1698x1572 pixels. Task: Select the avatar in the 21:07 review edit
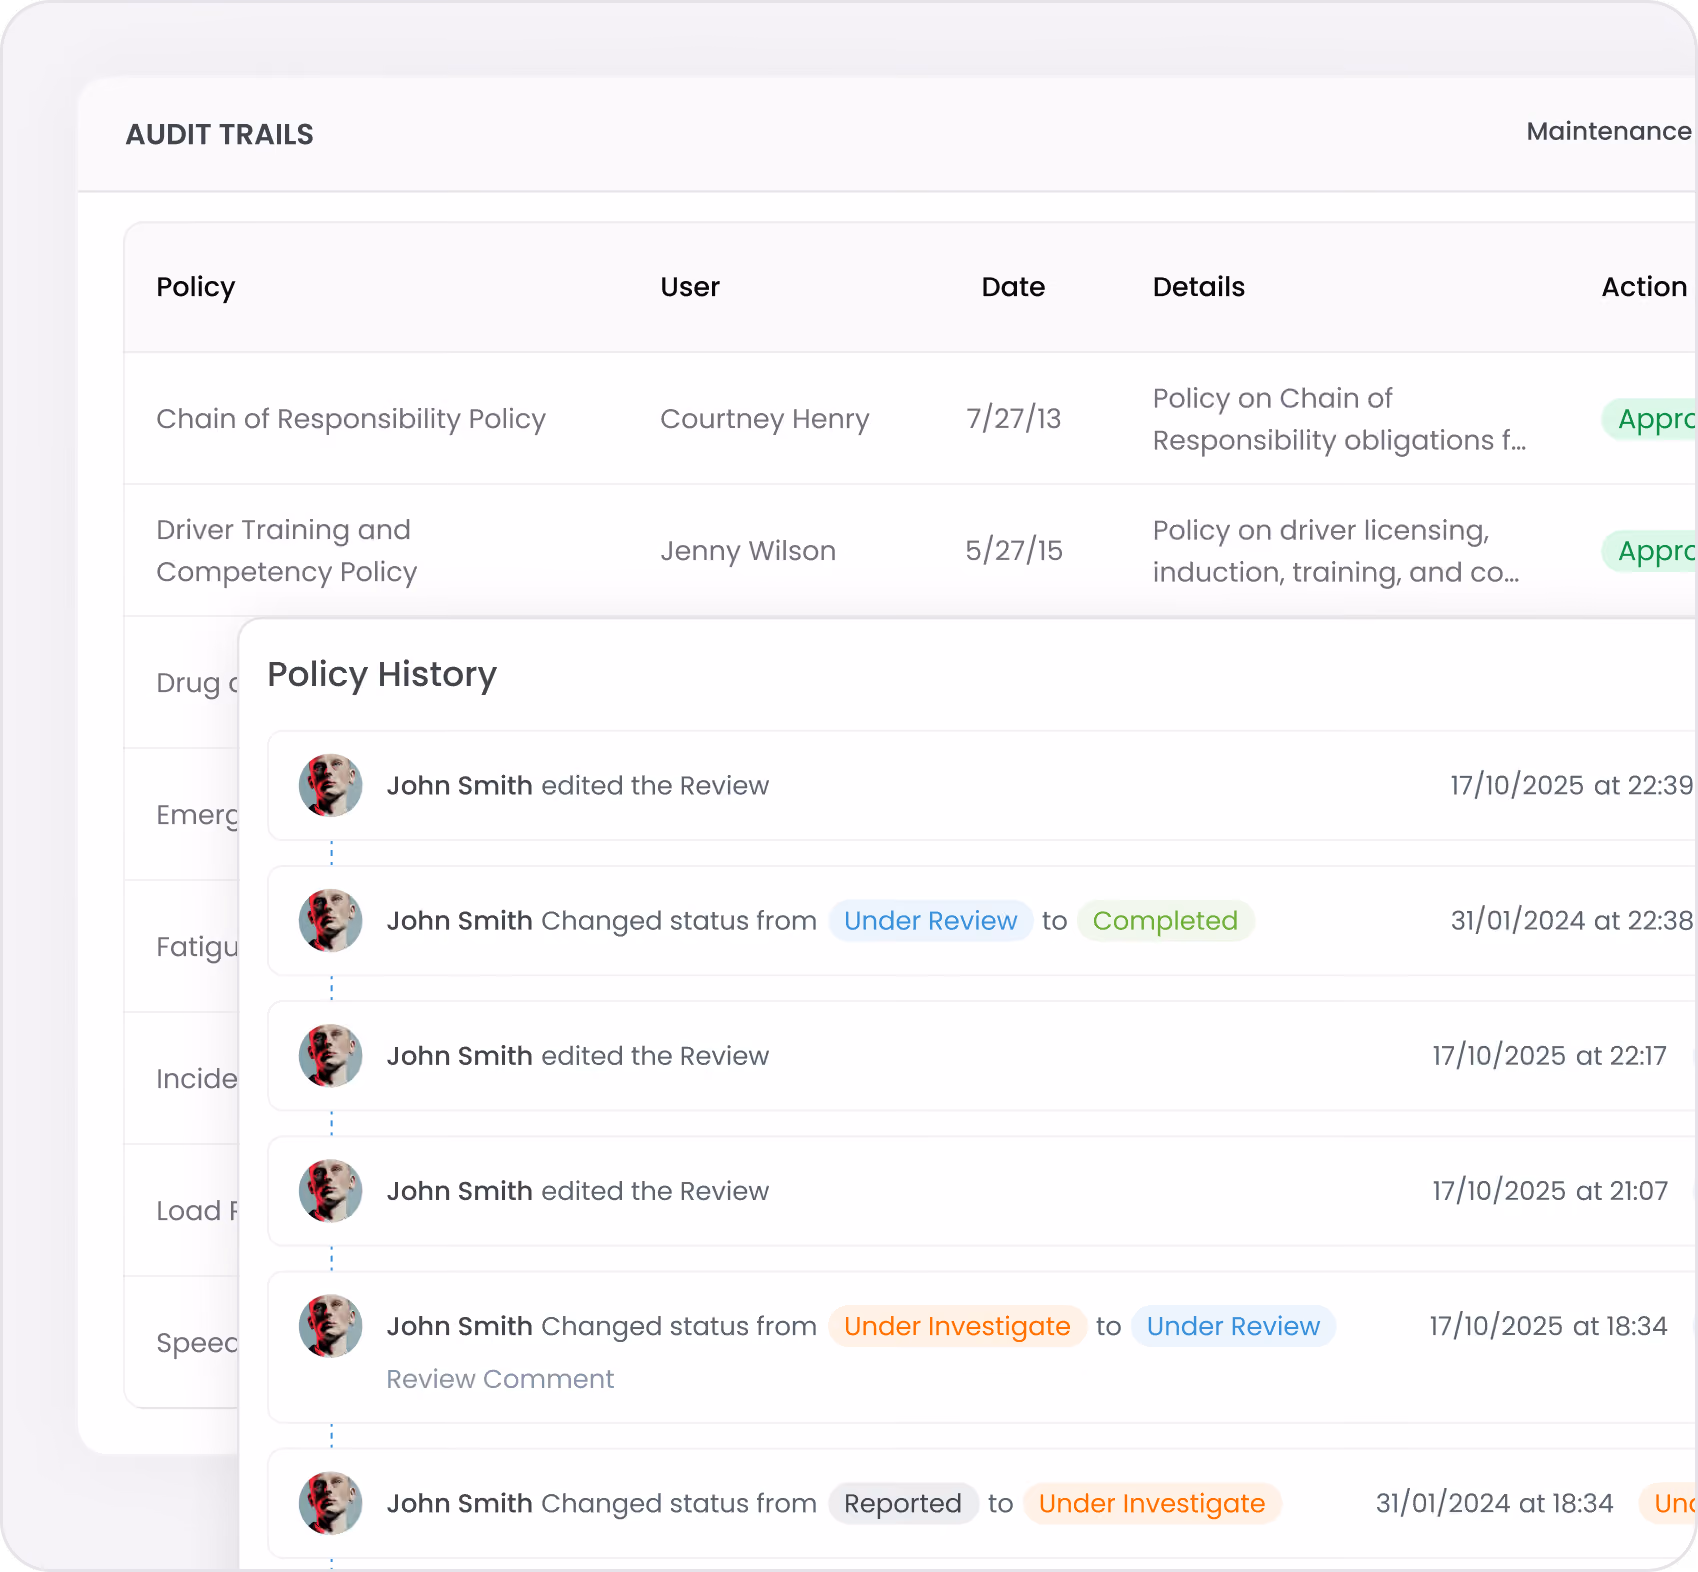tap(330, 1190)
